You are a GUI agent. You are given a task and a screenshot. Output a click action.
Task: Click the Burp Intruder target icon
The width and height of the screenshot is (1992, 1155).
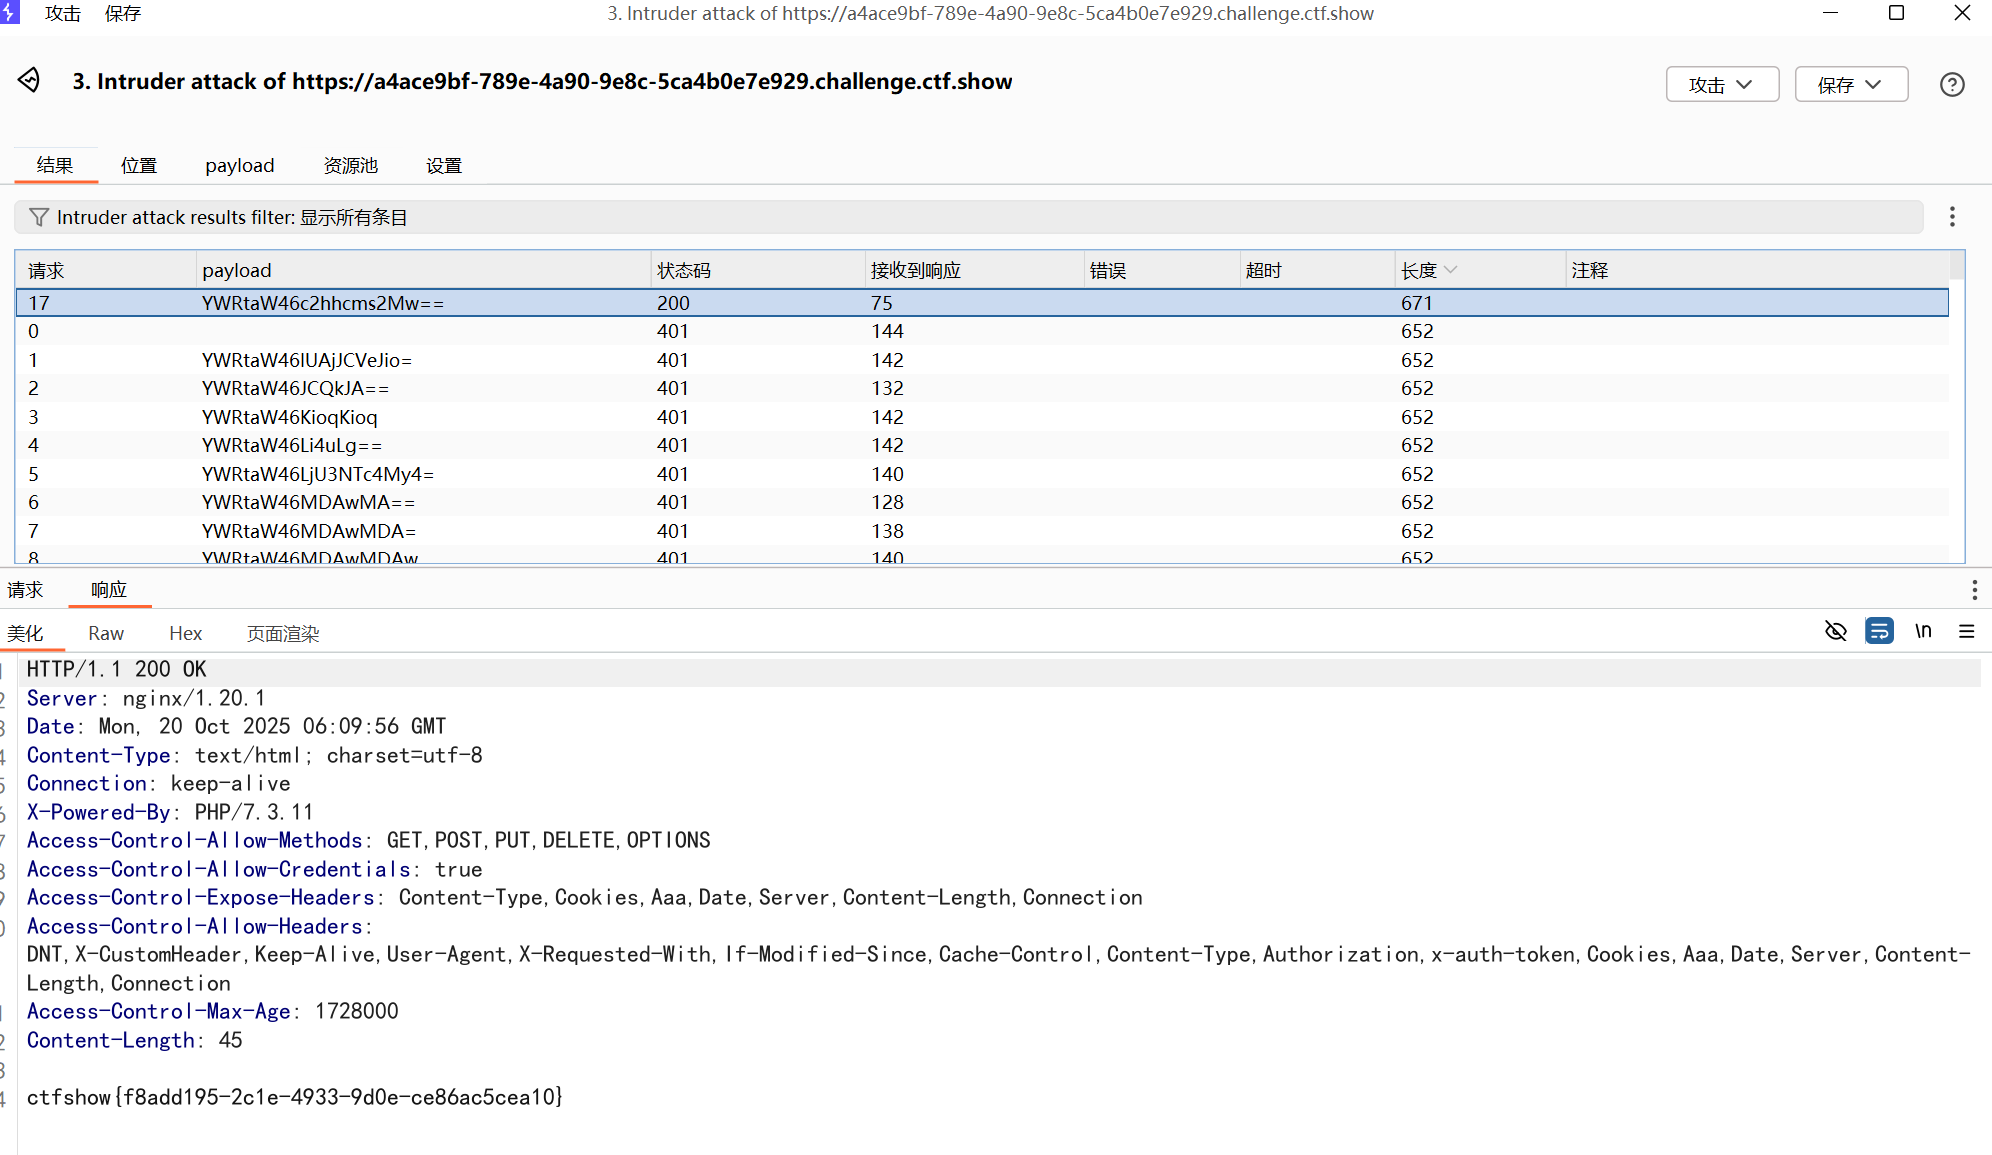point(29,81)
